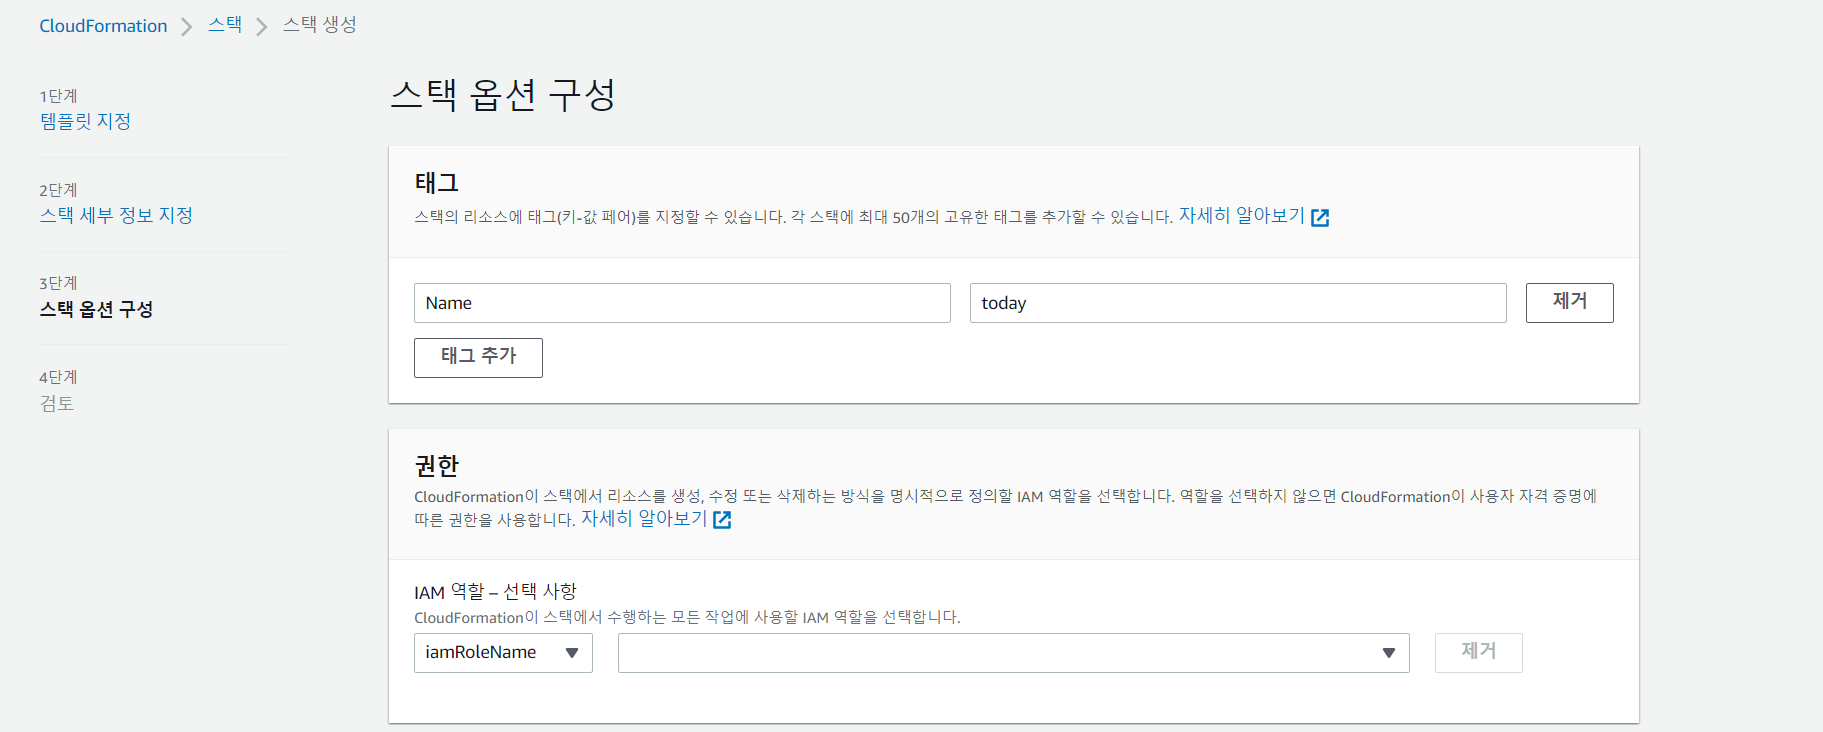Go to the 스택 breadcrumb link

225,25
